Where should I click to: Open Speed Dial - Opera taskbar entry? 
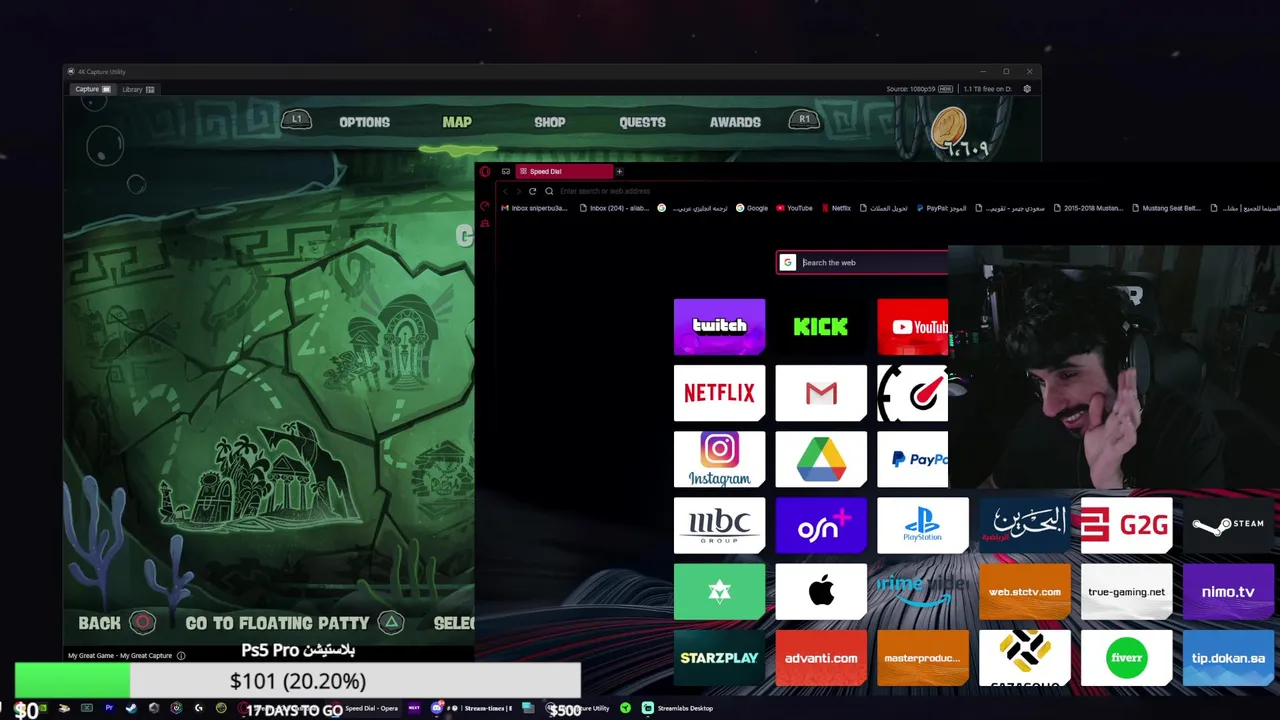365,708
